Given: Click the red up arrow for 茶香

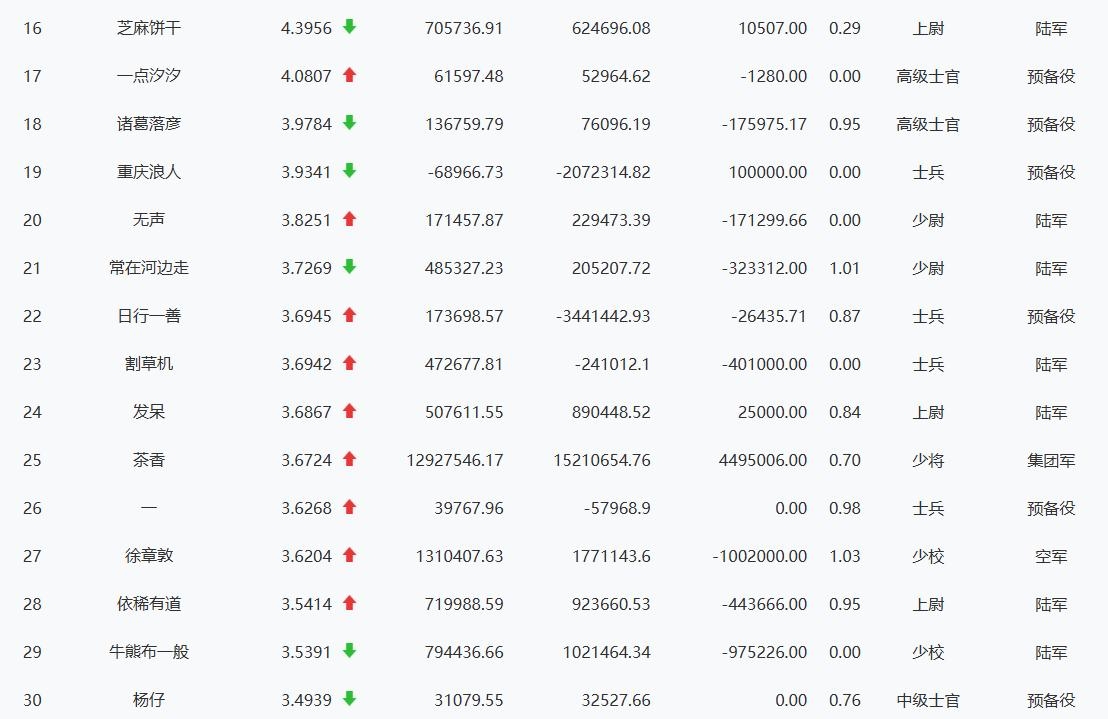Looking at the screenshot, I should pos(349,459).
